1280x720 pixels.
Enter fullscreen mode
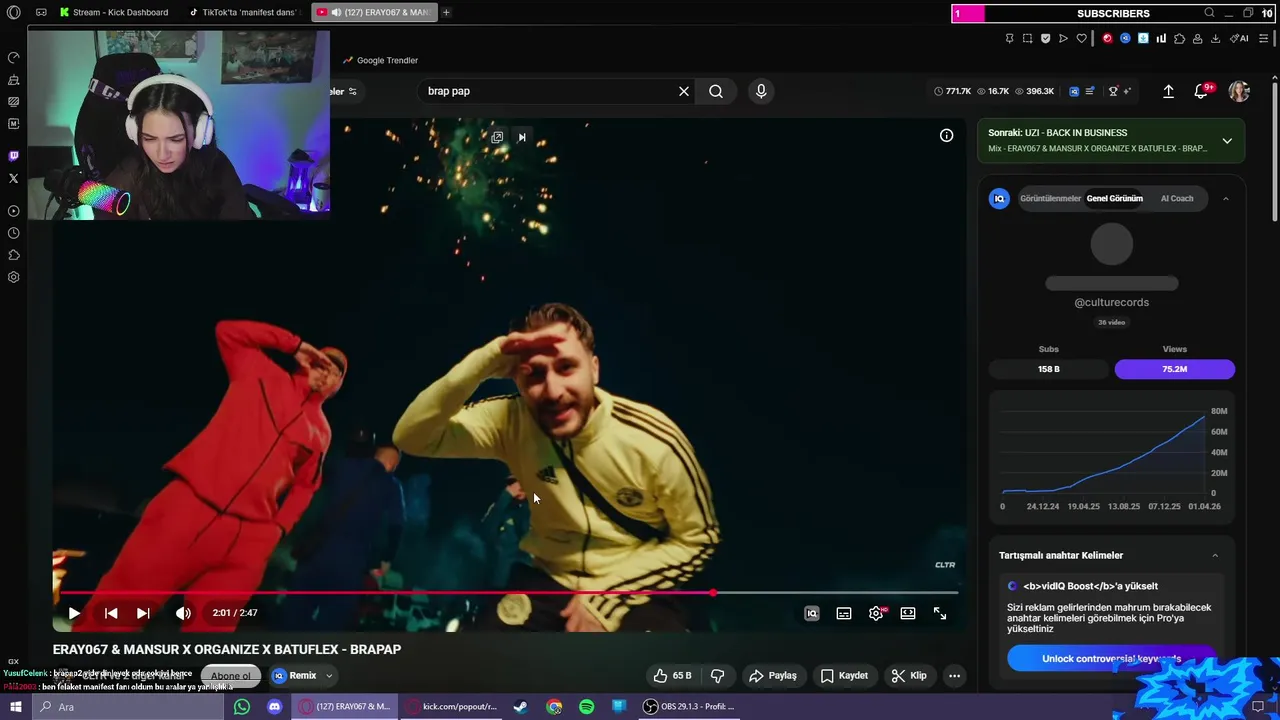pyautogui.click(x=940, y=613)
